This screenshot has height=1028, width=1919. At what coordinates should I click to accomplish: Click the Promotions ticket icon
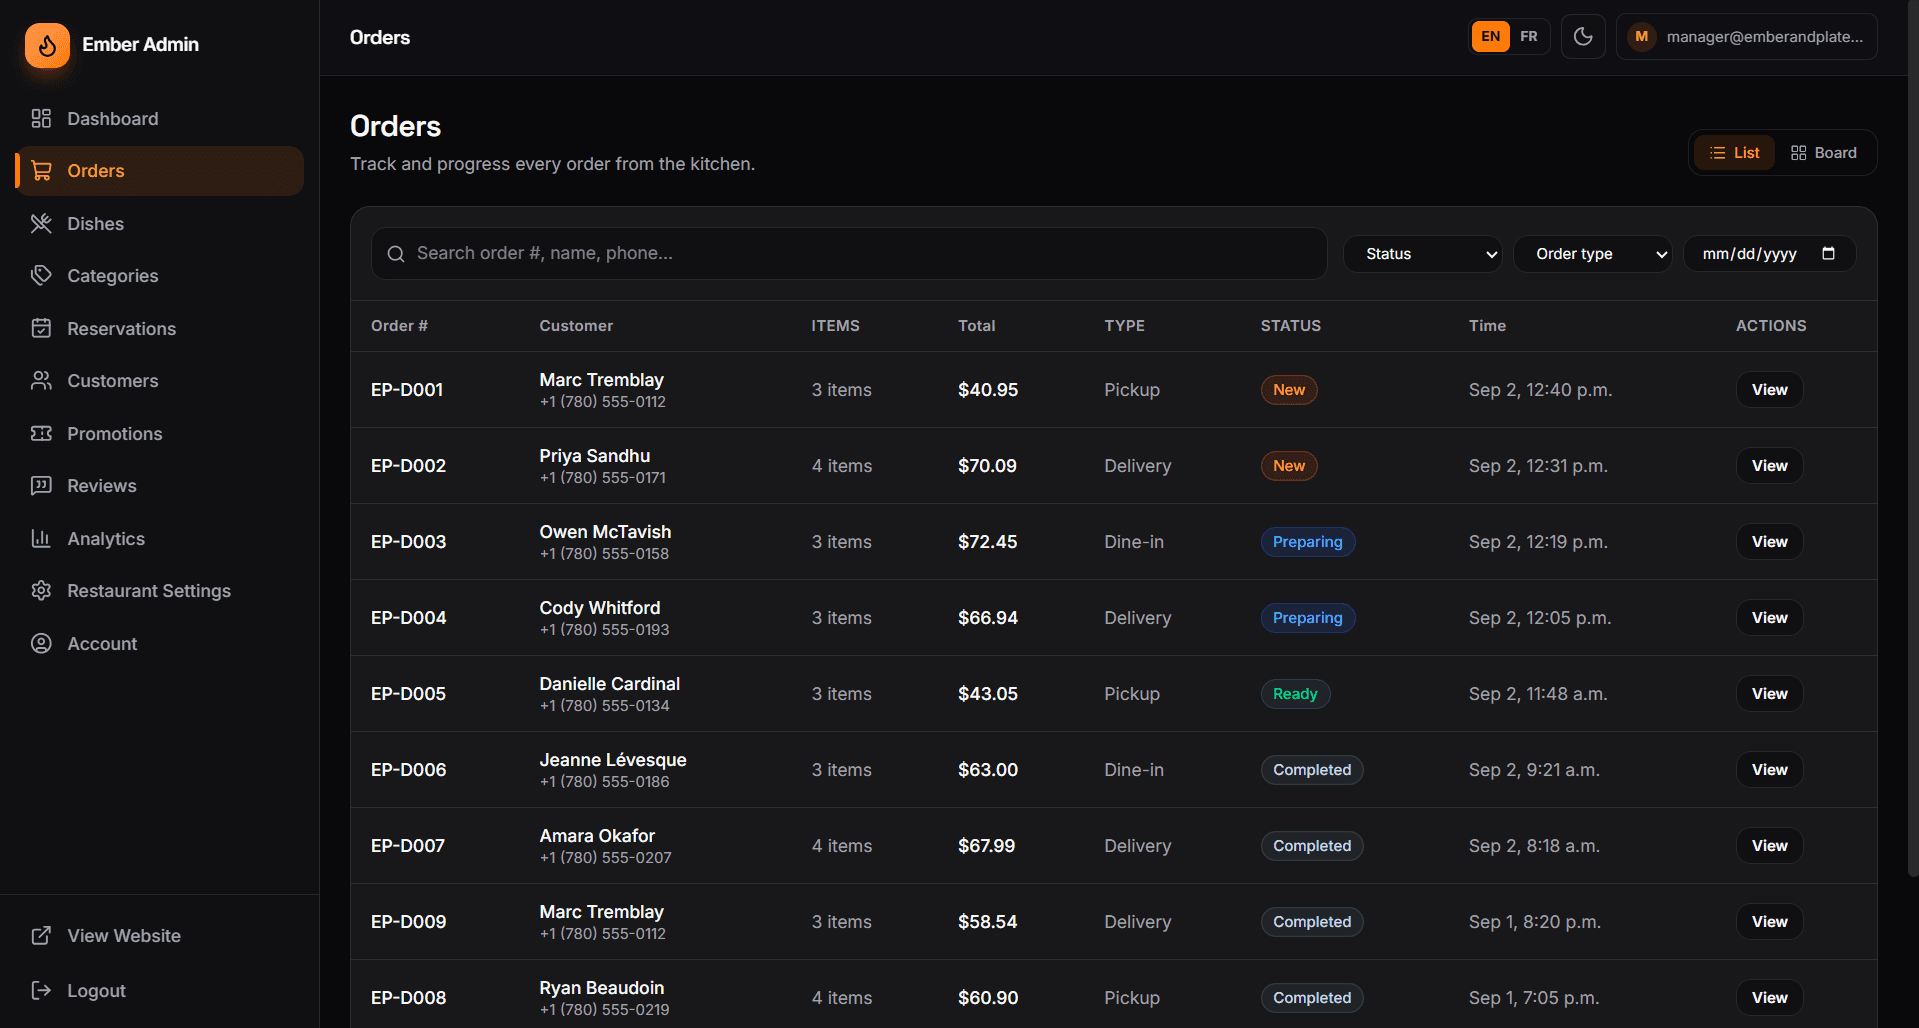point(41,434)
